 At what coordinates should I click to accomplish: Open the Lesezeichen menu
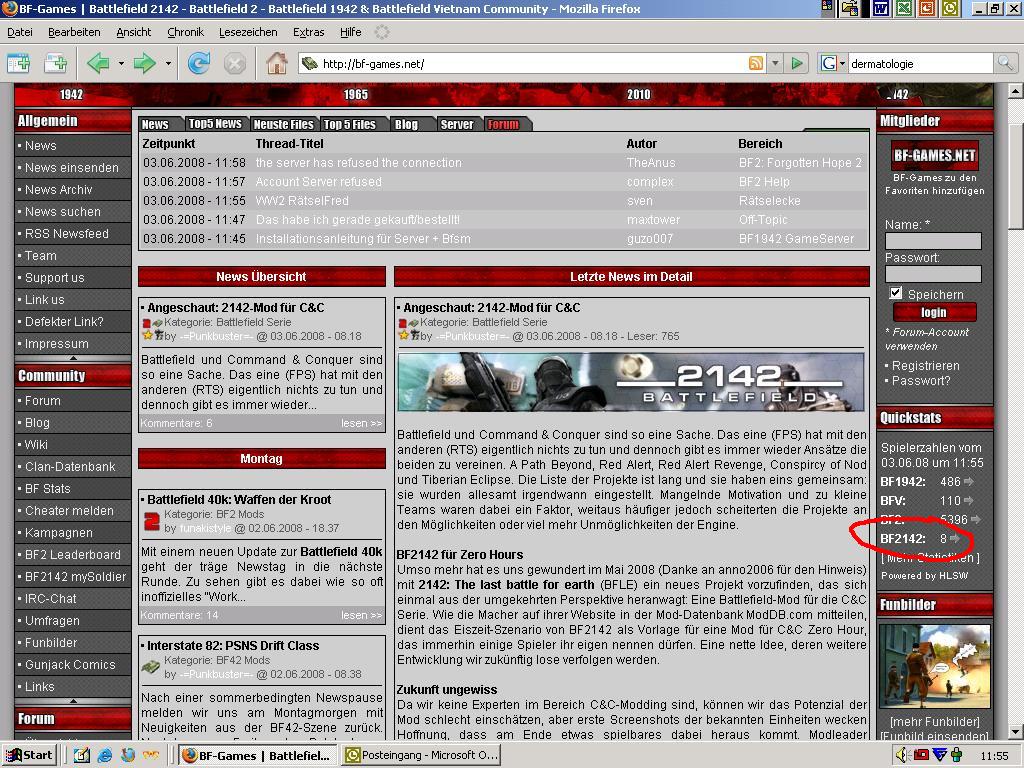click(248, 32)
